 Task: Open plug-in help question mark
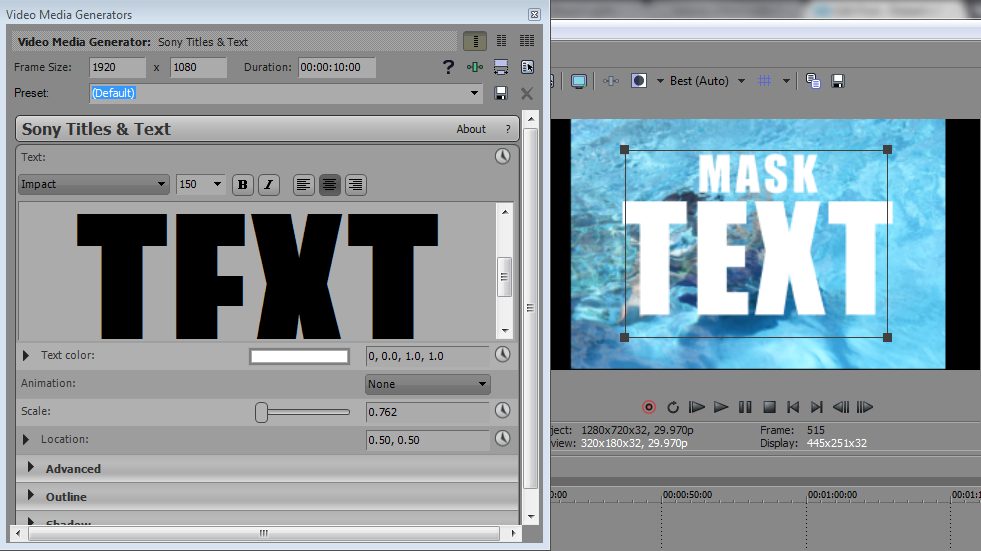(448, 67)
